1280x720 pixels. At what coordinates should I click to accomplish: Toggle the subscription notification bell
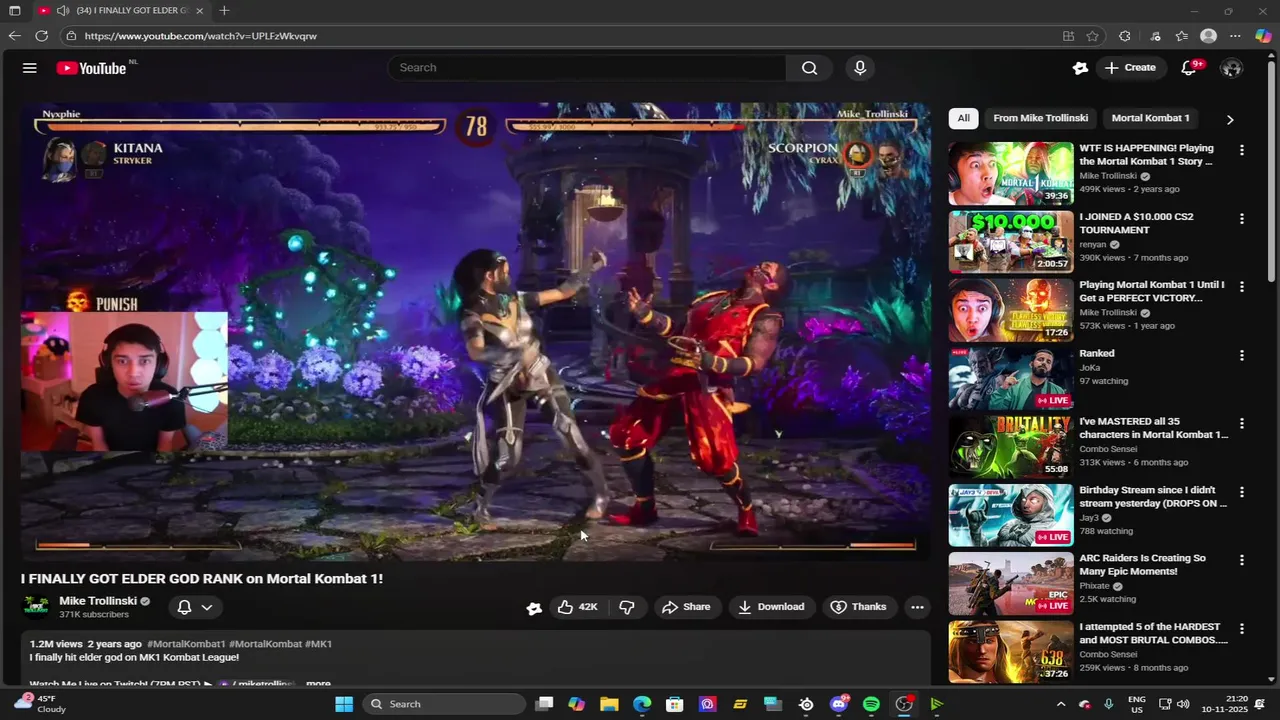(x=184, y=607)
